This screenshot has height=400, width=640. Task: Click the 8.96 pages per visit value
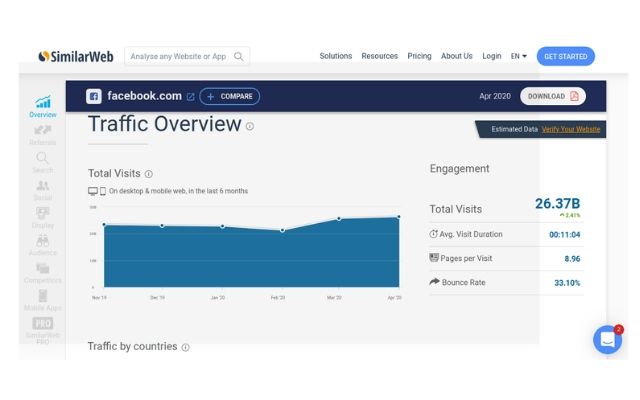572,259
